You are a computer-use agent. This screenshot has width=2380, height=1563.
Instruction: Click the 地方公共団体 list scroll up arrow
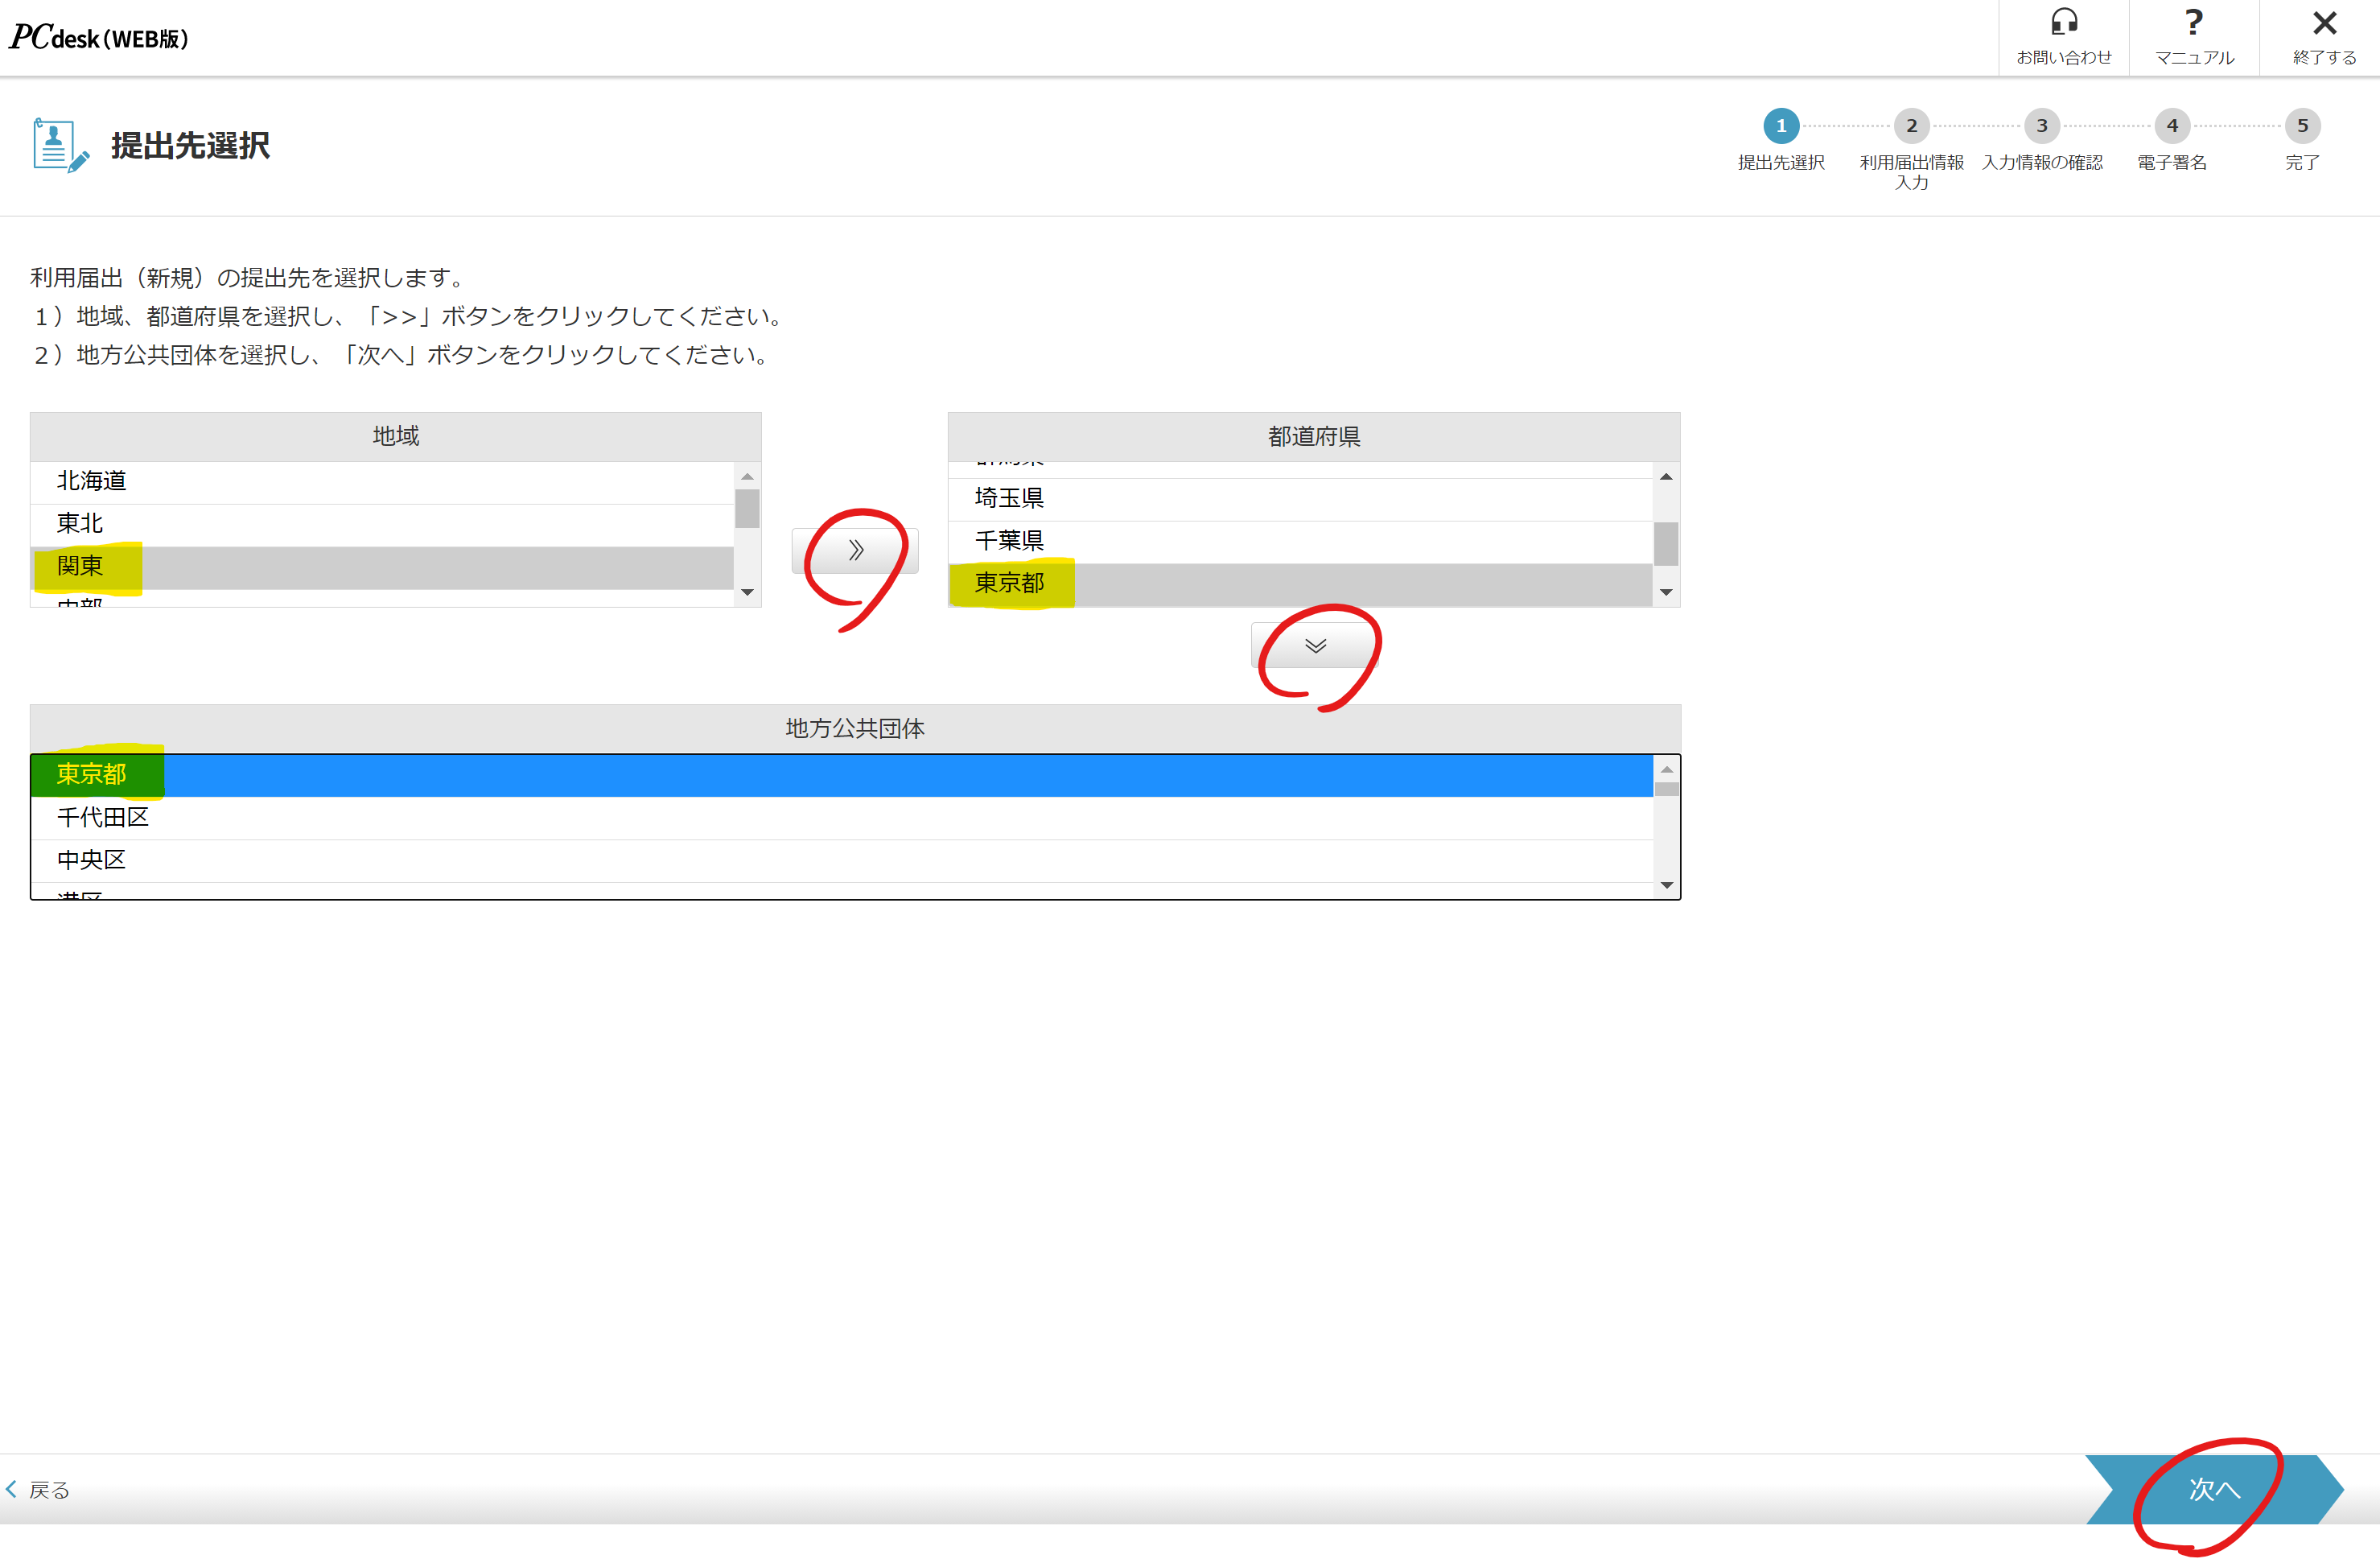click(1666, 769)
